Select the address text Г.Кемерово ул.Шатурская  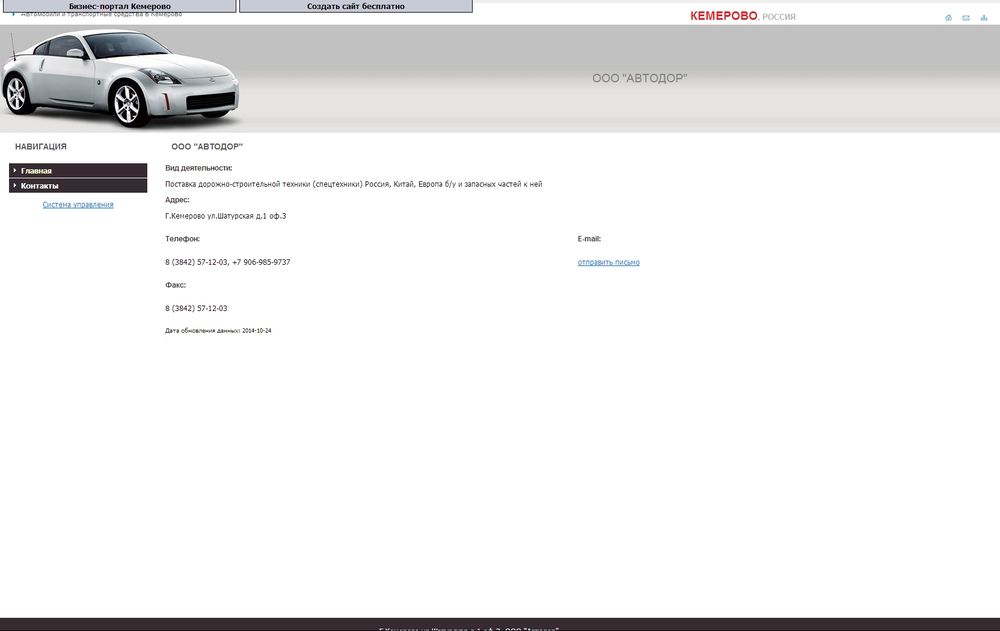(226, 216)
